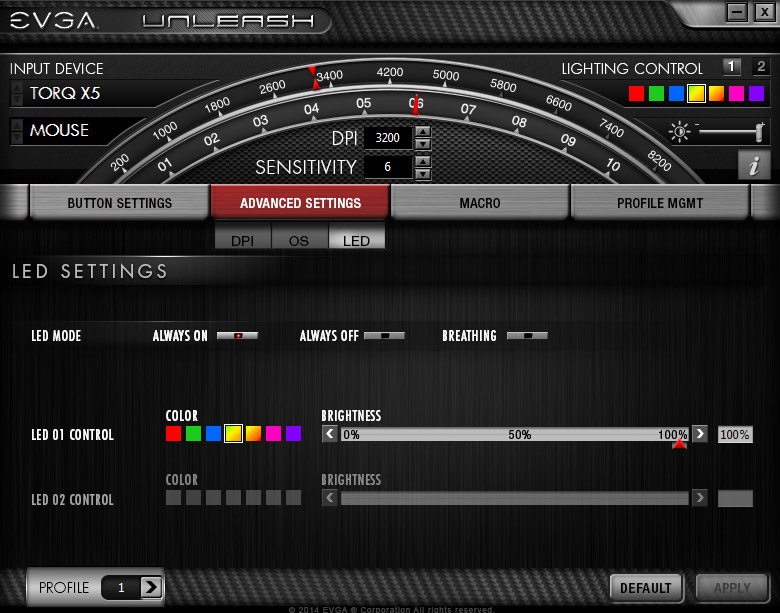This screenshot has width=780, height=613.
Task: Minimize the EVGA Unleash window
Action: [x=737, y=11]
